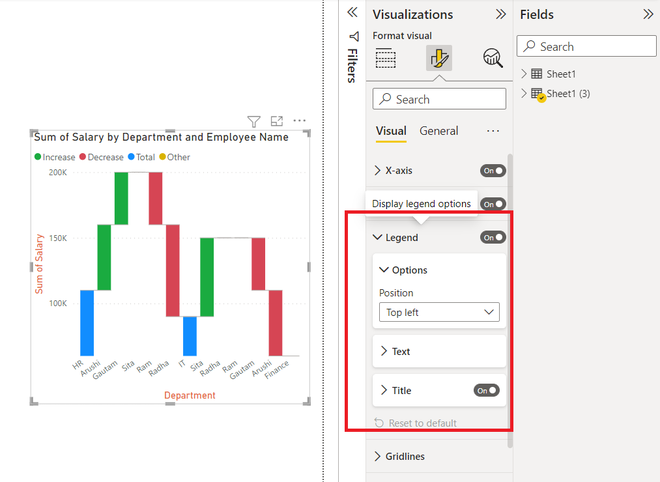The image size is (660, 482).
Task: Open focus mode icon above chart
Action: pyautogui.click(x=277, y=121)
